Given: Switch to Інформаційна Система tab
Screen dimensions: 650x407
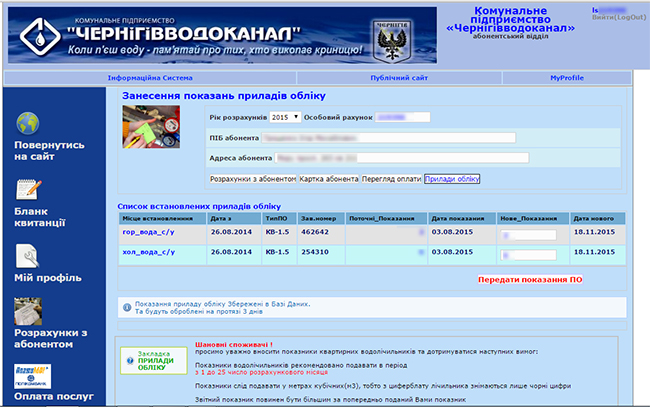Looking at the screenshot, I should point(149,77).
